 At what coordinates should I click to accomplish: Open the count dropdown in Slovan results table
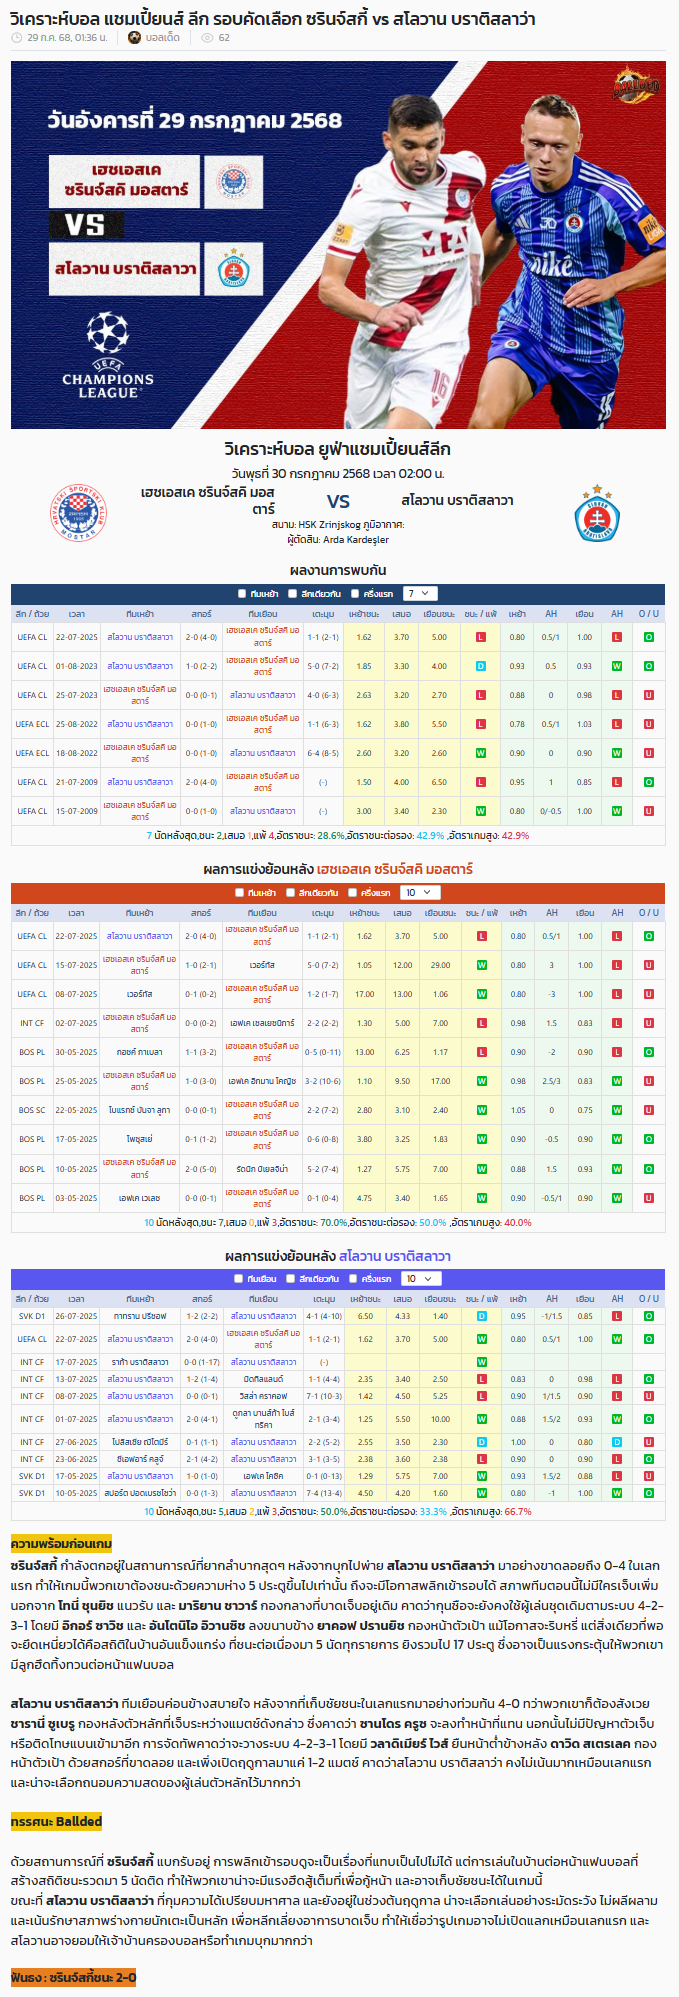tap(420, 1279)
